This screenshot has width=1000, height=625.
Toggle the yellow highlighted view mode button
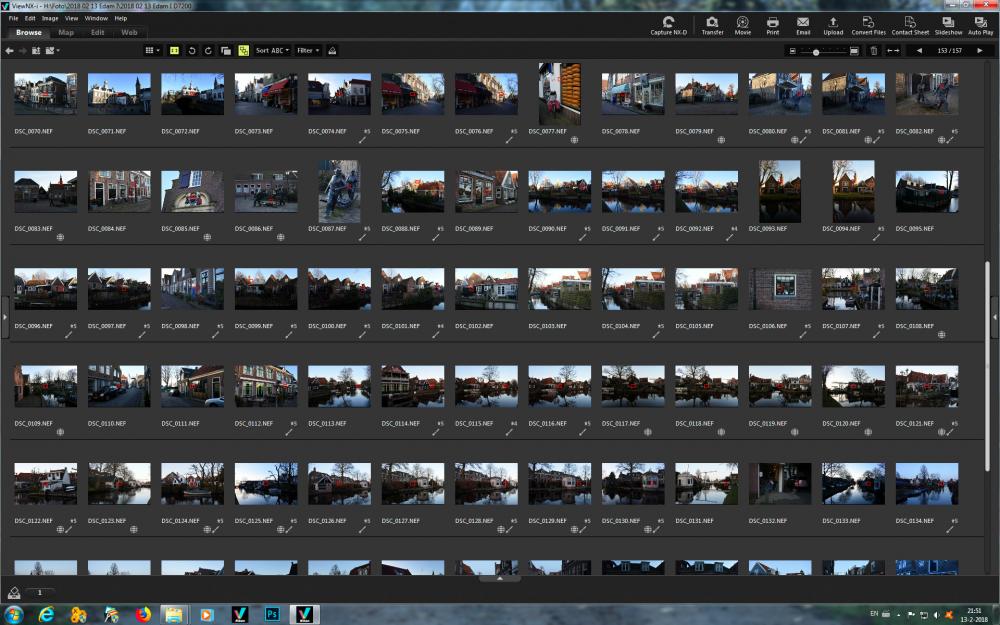174,50
